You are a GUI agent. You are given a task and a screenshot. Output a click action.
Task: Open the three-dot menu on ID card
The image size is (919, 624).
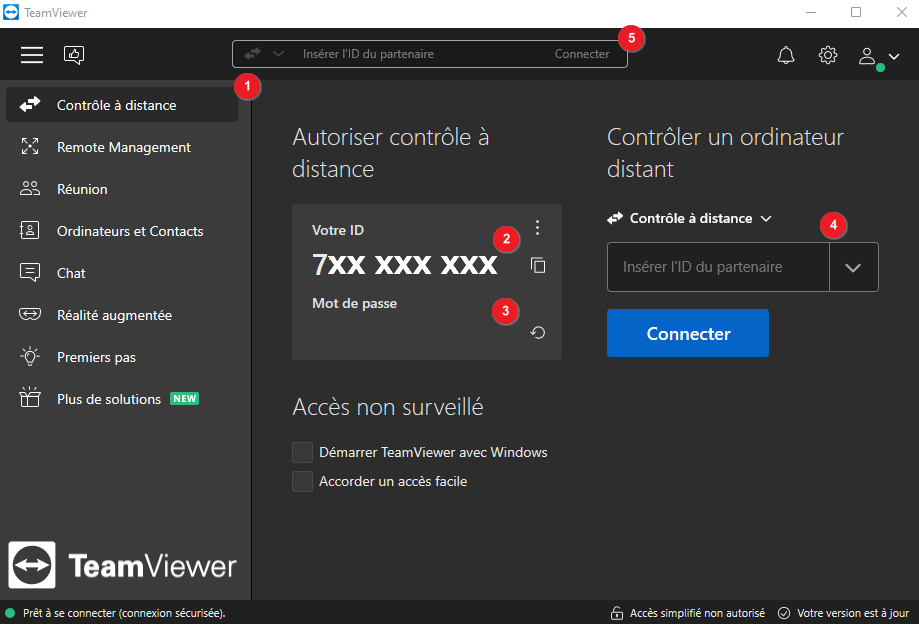click(538, 228)
